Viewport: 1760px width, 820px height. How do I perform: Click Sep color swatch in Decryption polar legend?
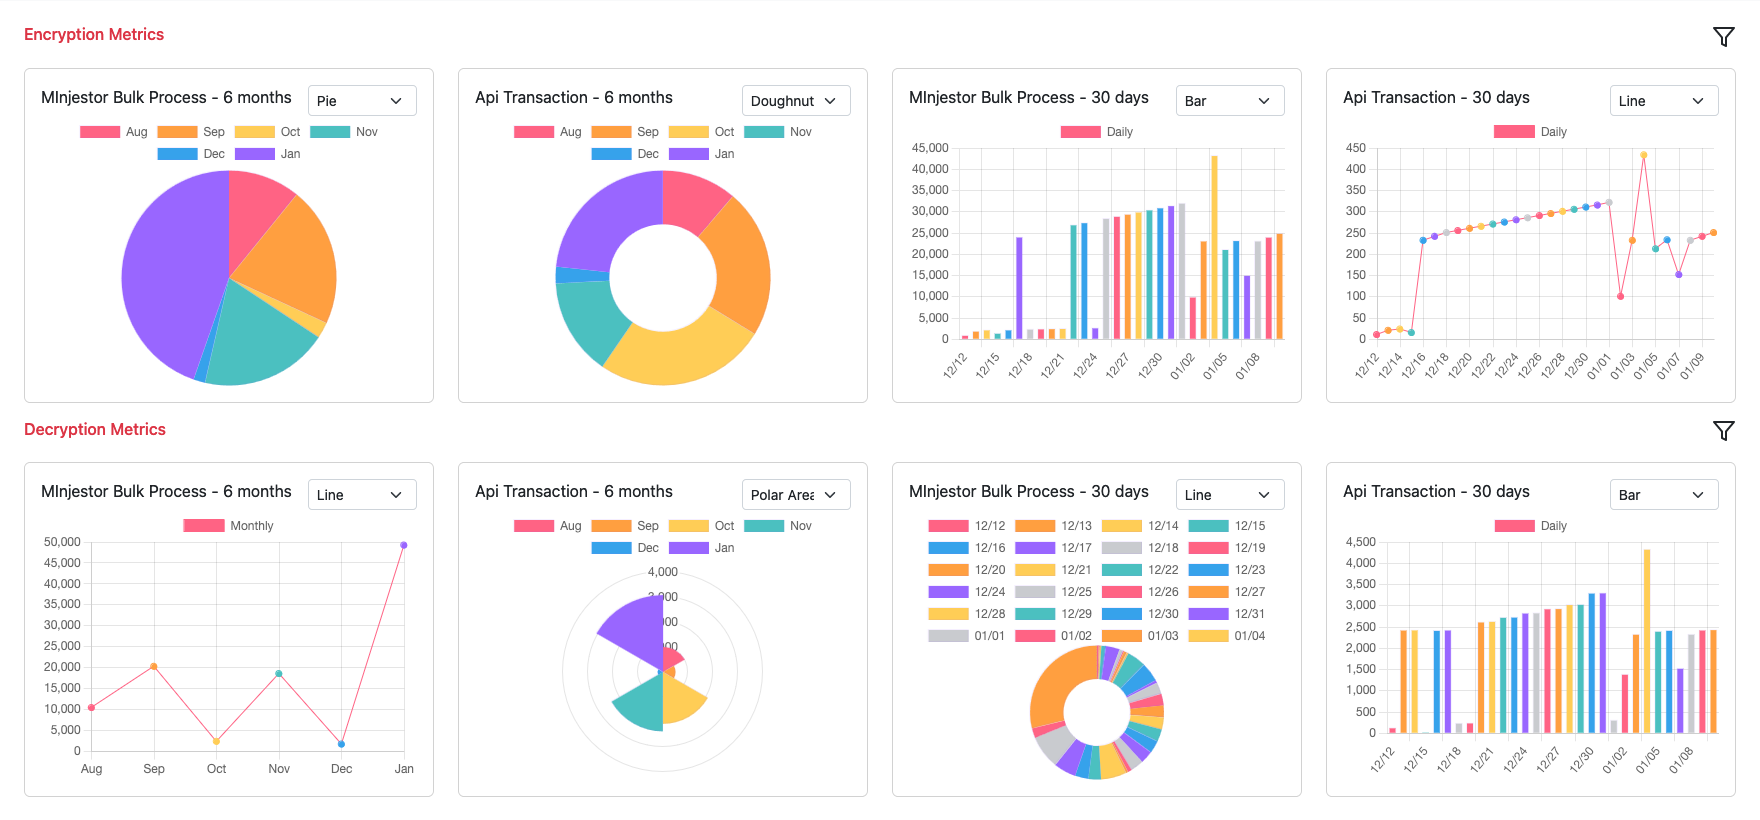pyautogui.click(x=611, y=526)
